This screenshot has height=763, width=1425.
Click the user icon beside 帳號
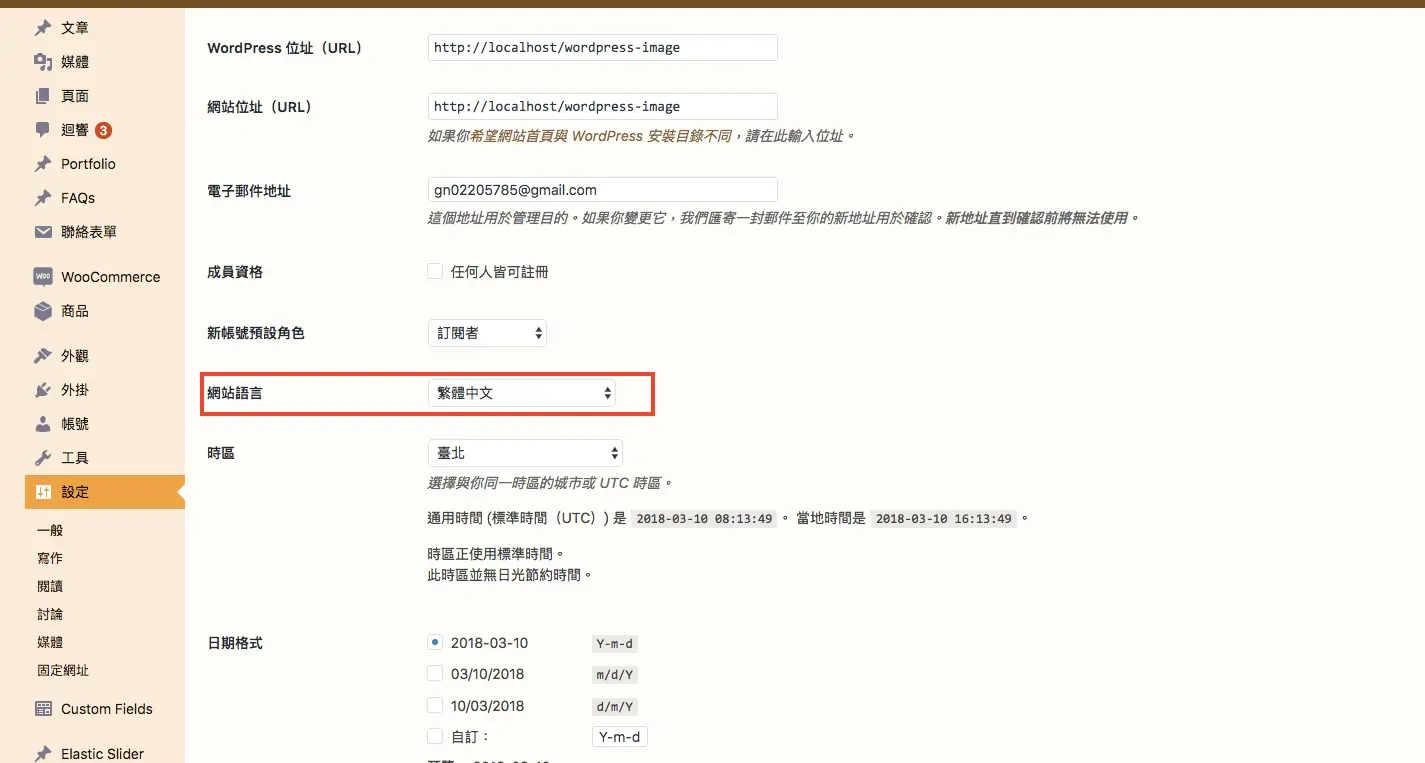43,424
